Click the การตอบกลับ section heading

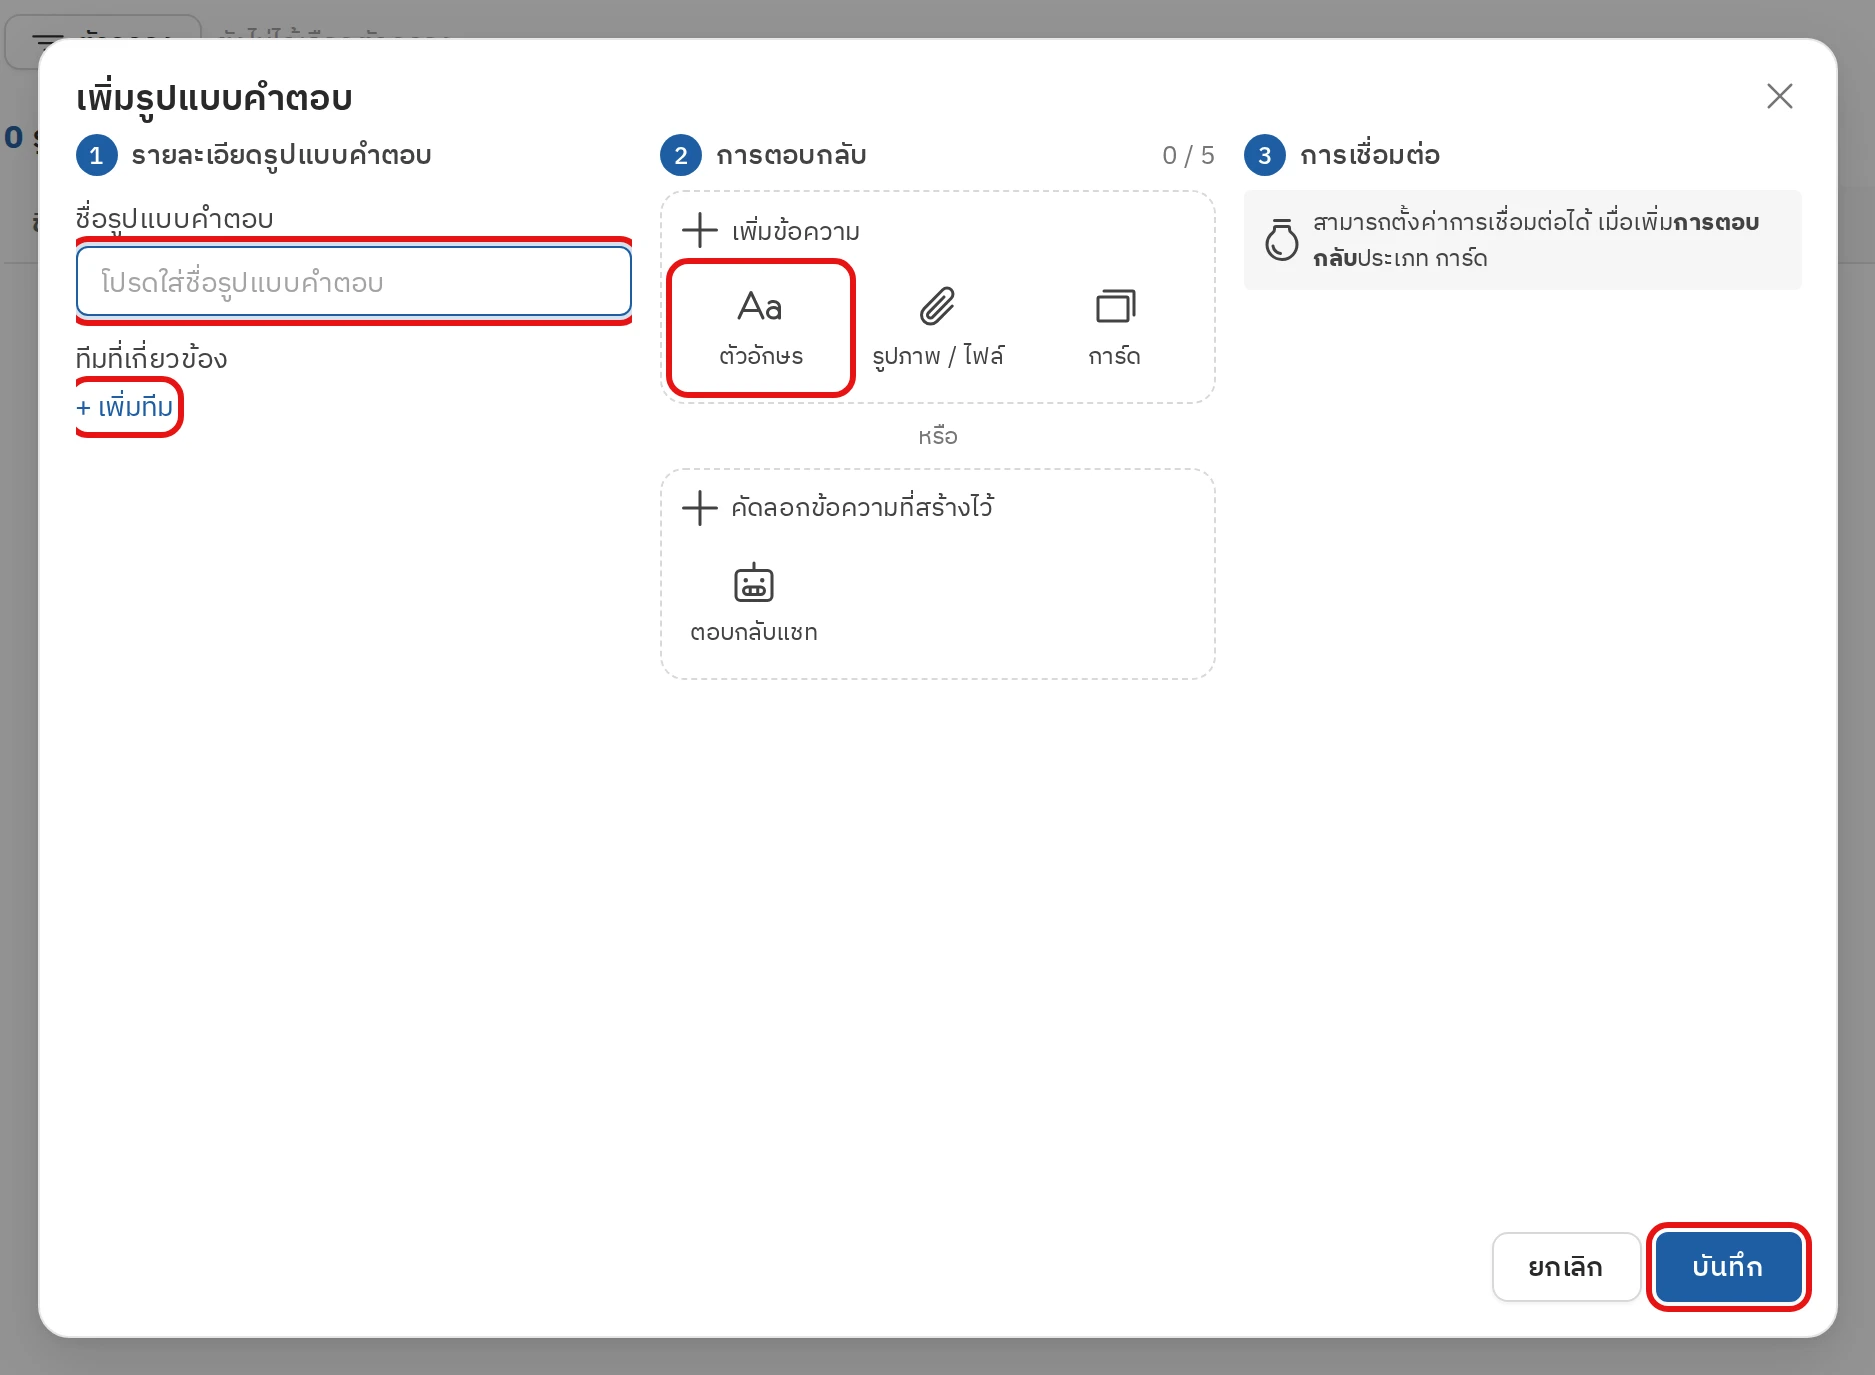[x=791, y=155]
